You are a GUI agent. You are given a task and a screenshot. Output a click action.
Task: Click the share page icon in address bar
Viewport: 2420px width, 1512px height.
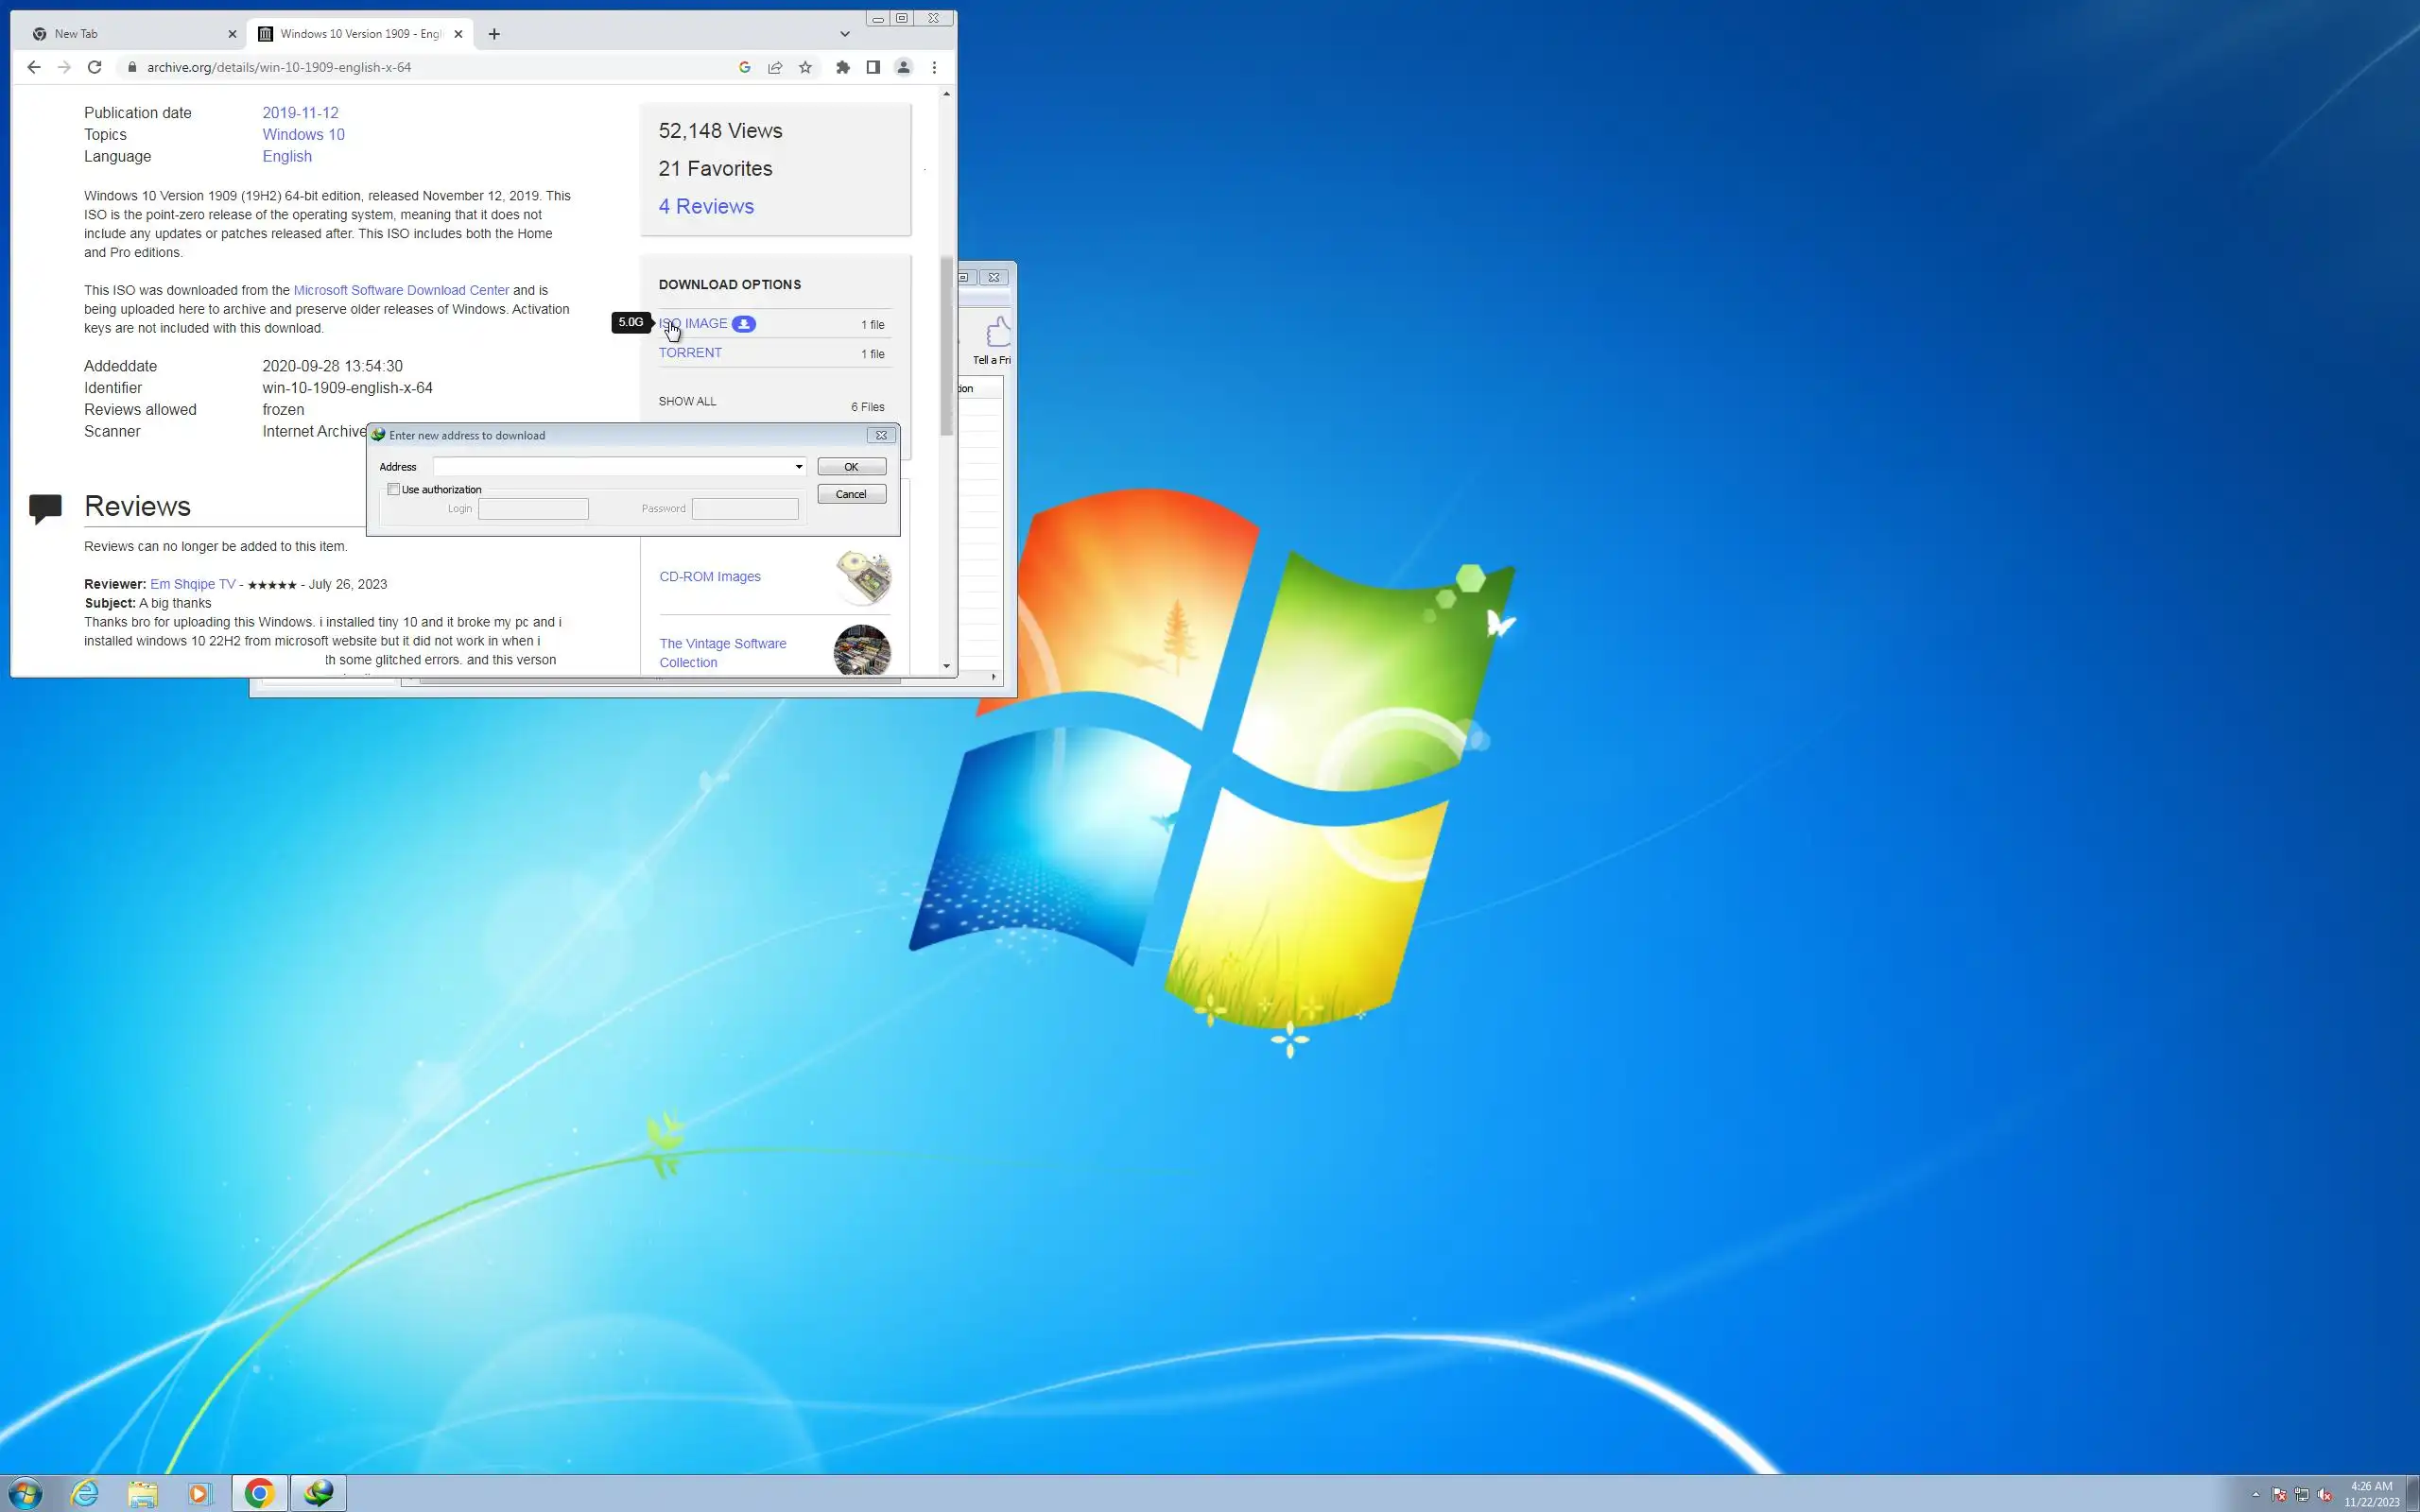(x=775, y=67)
